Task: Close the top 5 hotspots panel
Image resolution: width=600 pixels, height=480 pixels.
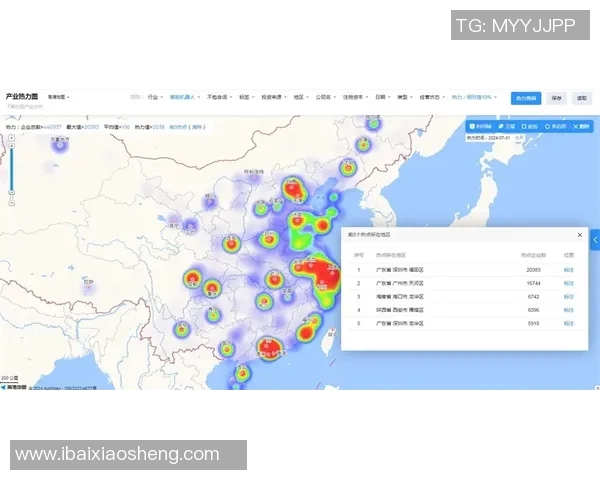Action: (x=580, y=235)
